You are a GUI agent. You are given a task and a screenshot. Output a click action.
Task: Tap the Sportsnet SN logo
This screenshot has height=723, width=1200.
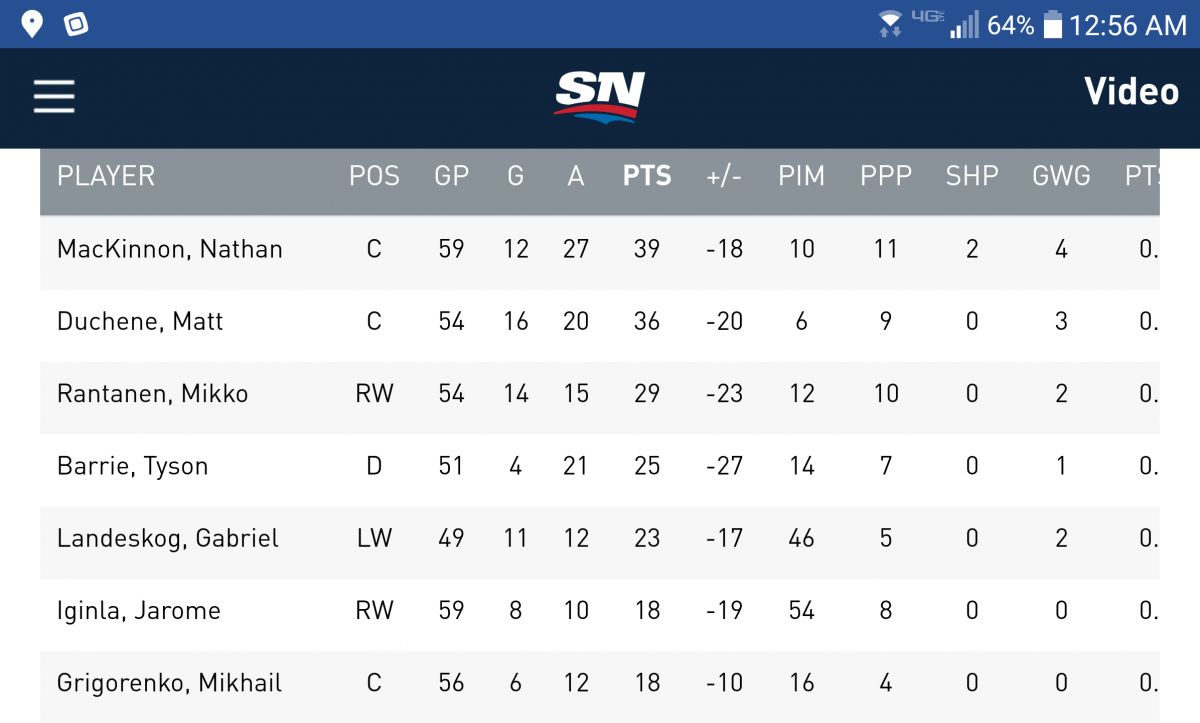tap(600, 96)
